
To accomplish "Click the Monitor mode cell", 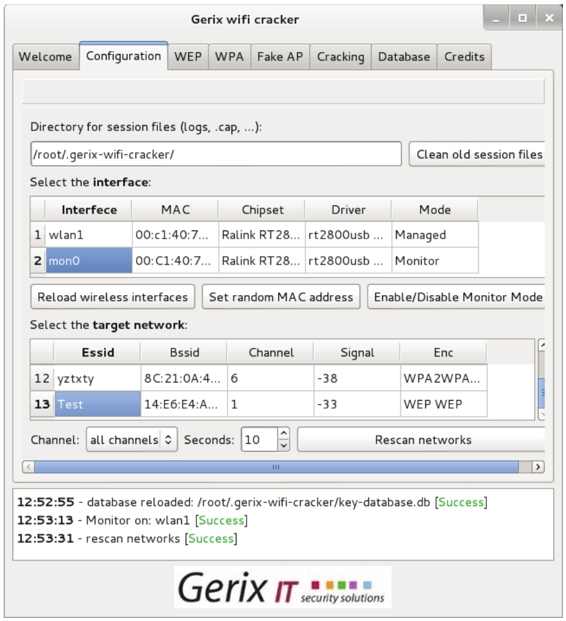I will coord(435,261).
